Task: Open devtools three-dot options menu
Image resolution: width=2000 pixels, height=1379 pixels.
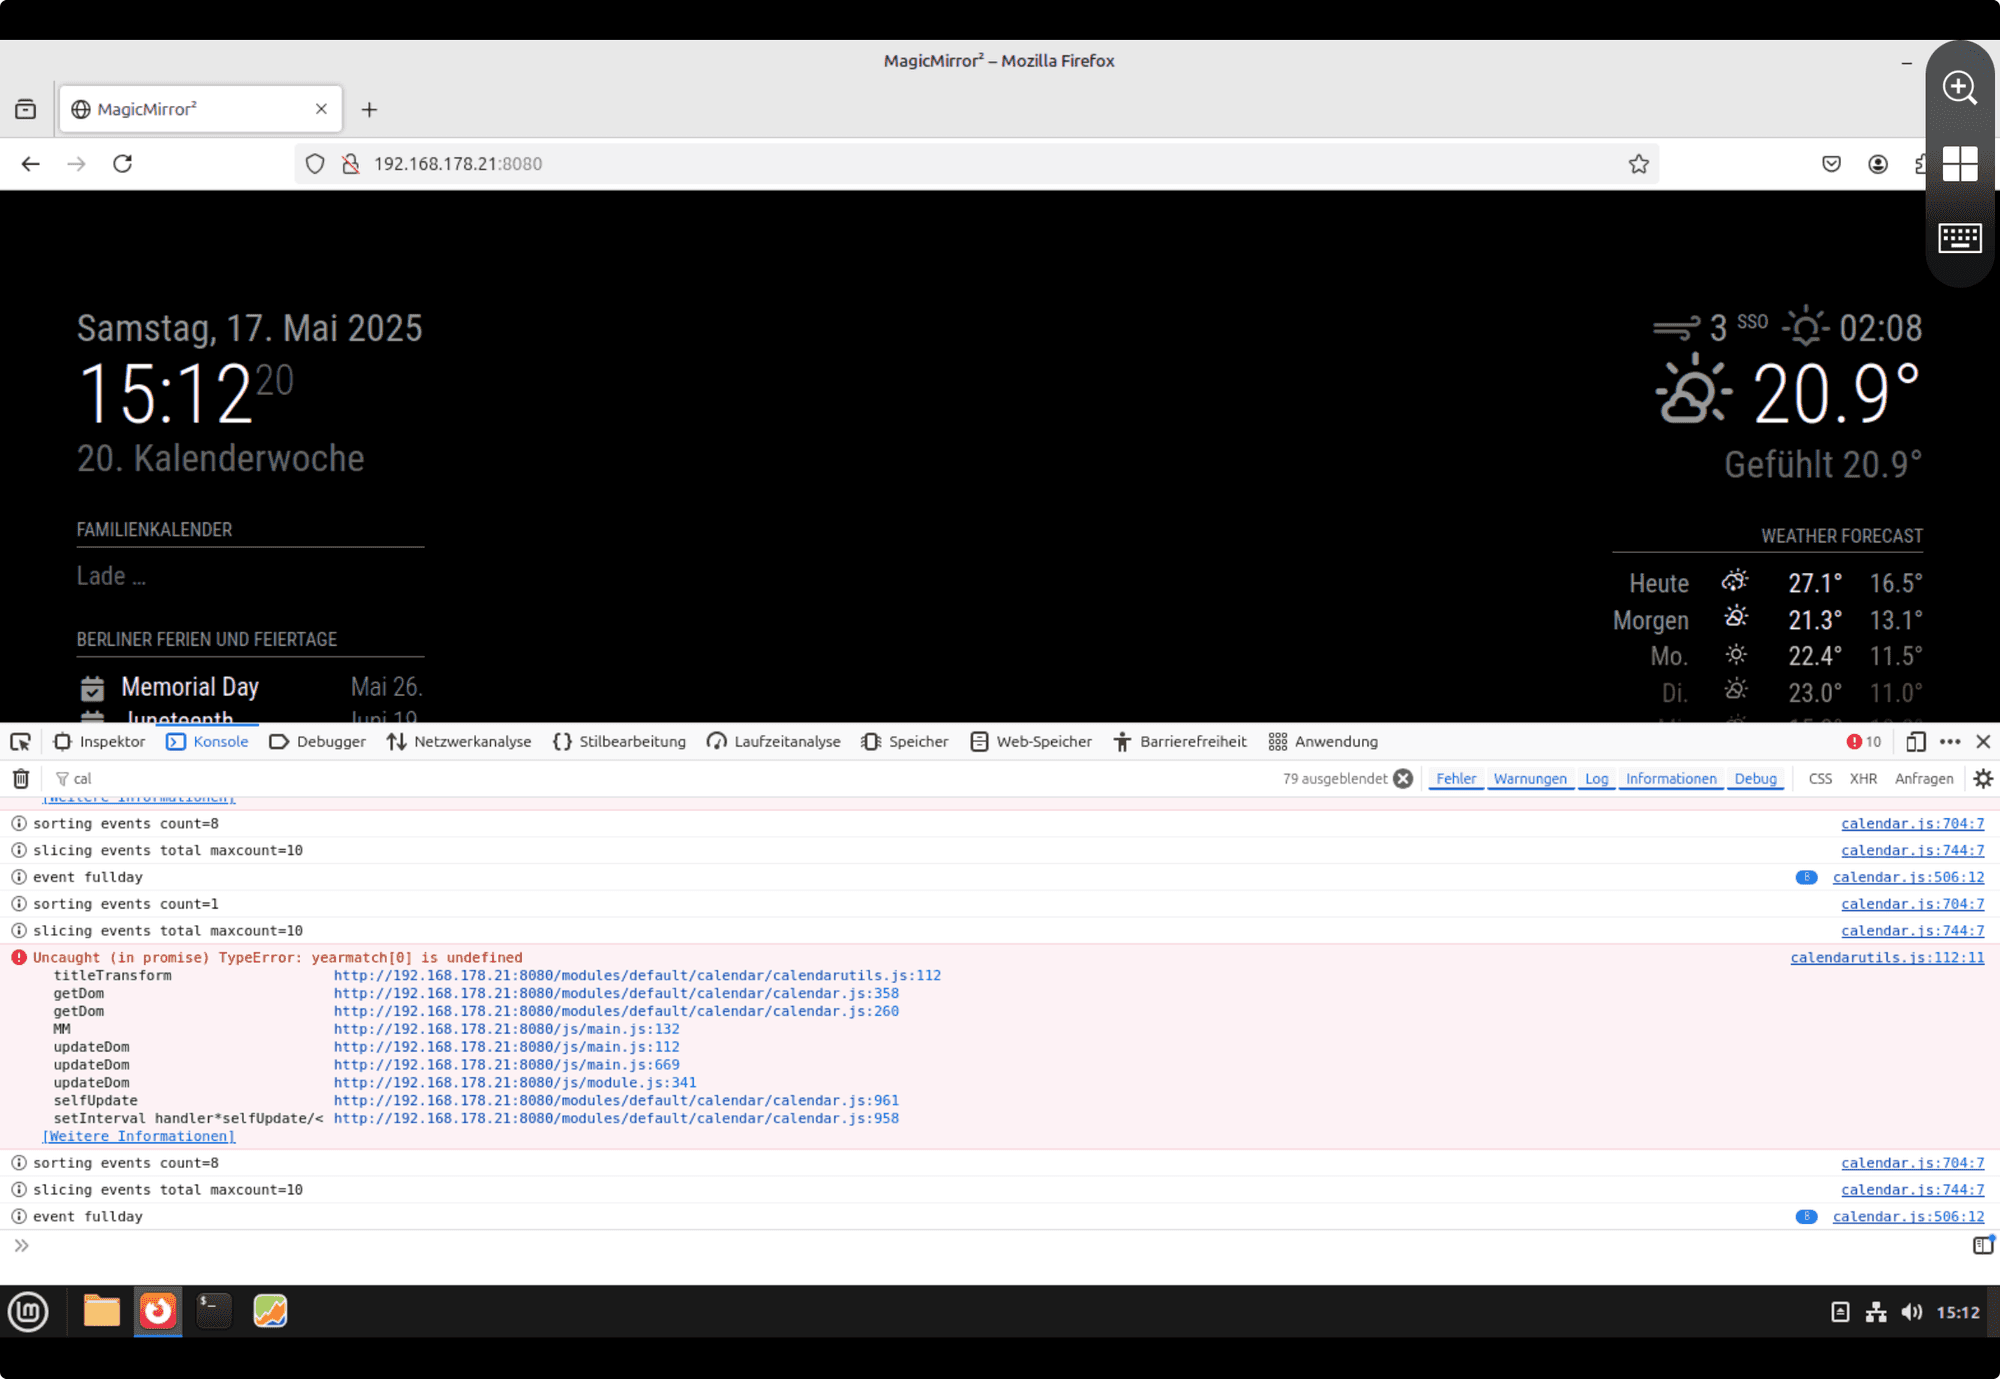Action: click(x=1949, y=741)
